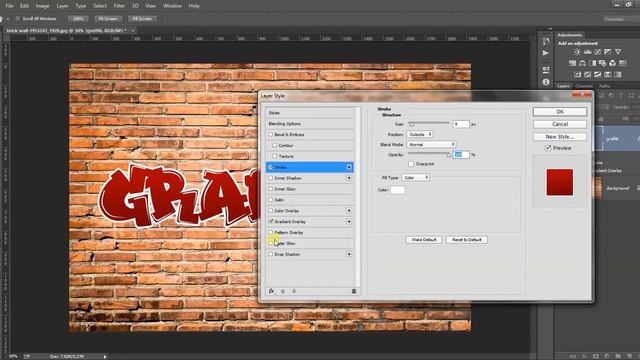Click the Fit Screen button
Viewport: 640px width, 360px height.
tap(108, 19)
